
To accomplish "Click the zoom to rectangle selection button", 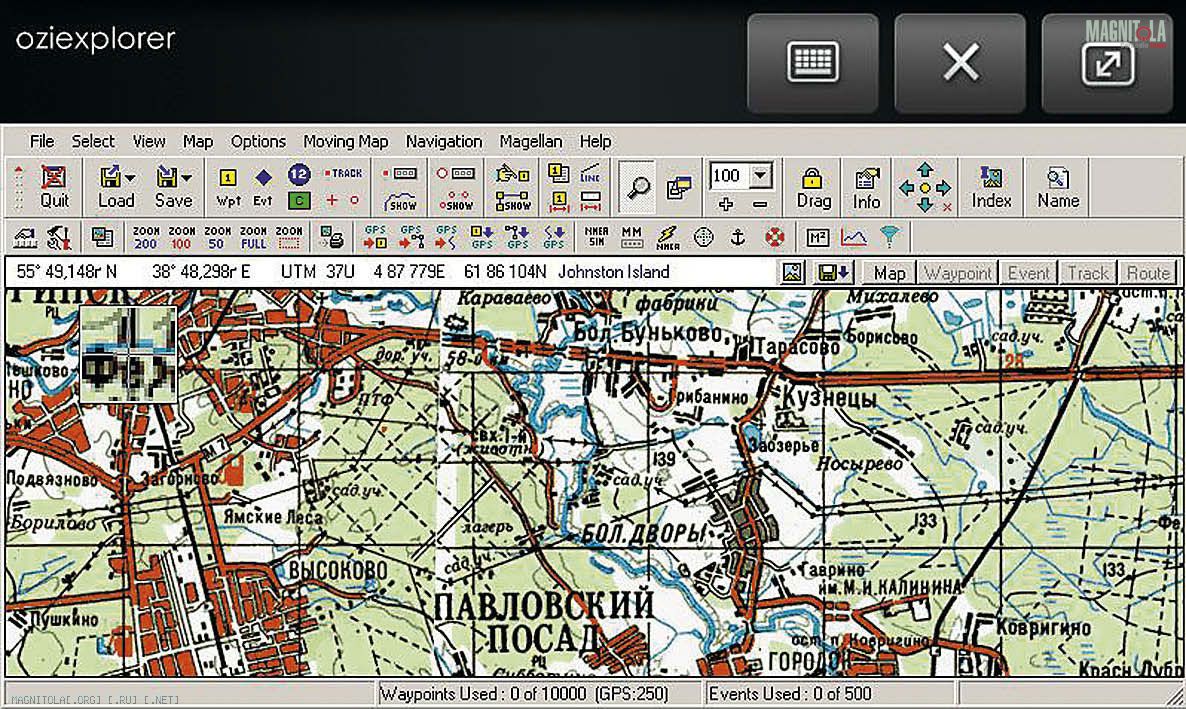I will [289, 237].
